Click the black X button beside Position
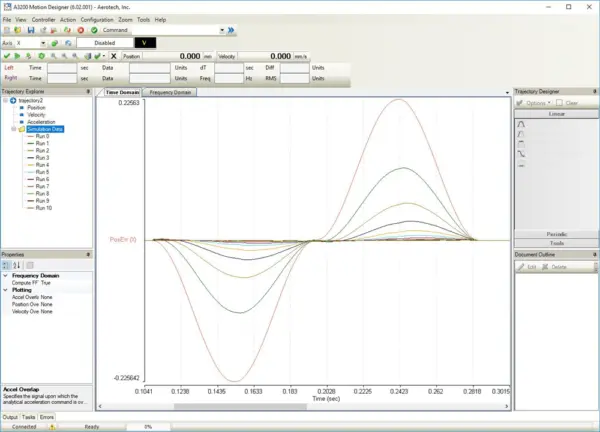 (x=115, y=56)
